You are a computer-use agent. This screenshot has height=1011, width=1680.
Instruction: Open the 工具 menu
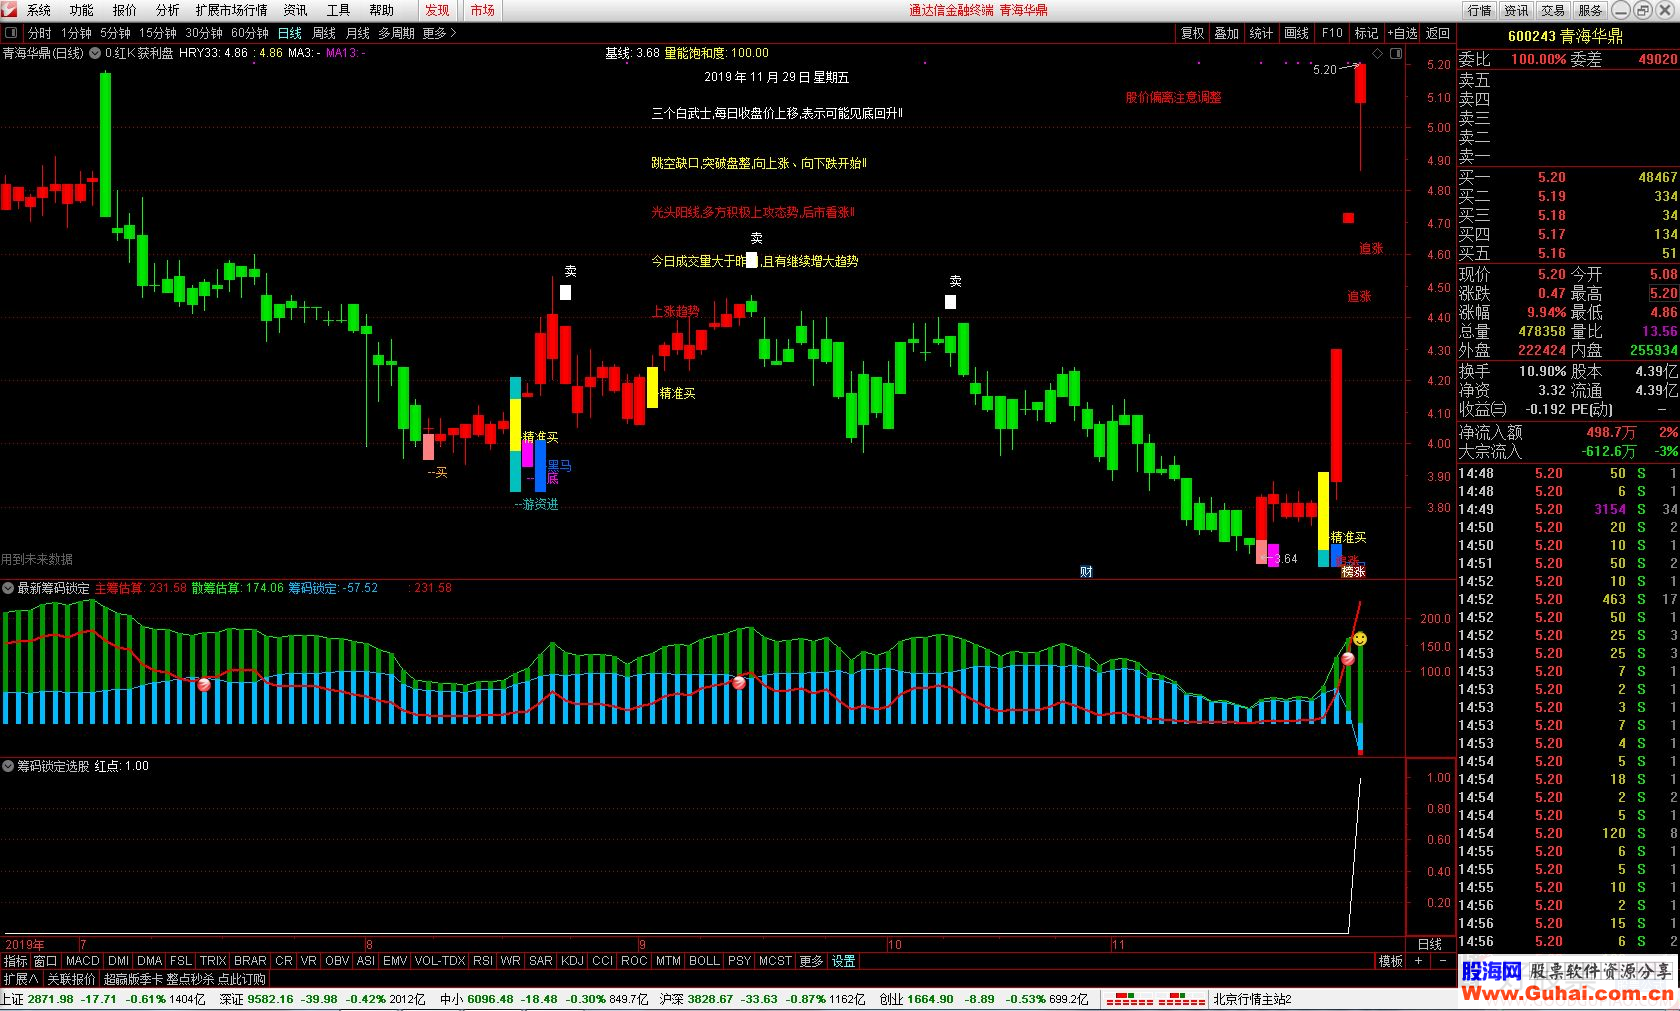coord(339,10)
